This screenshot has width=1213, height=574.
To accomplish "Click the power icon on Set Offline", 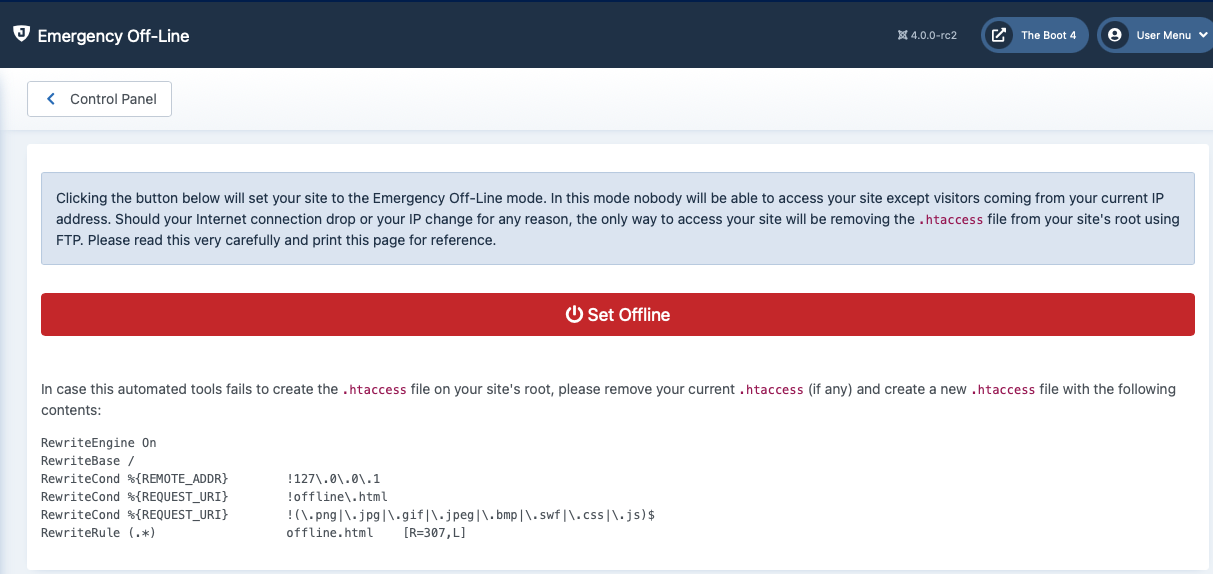I will (x=574, y=314).
